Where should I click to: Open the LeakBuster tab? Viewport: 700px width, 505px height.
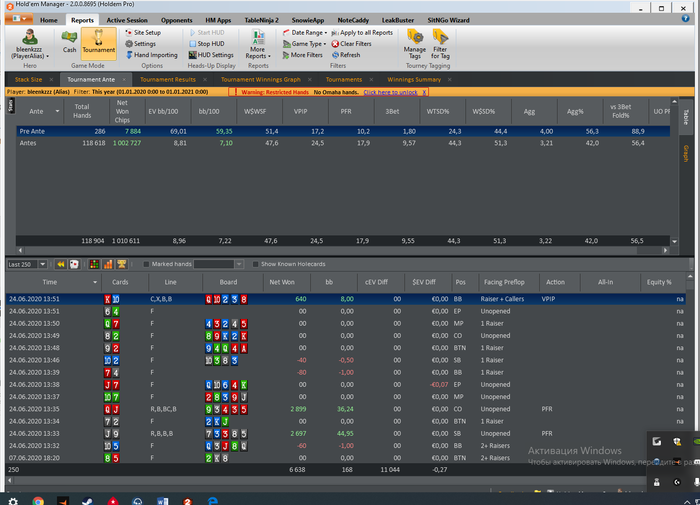398,20
